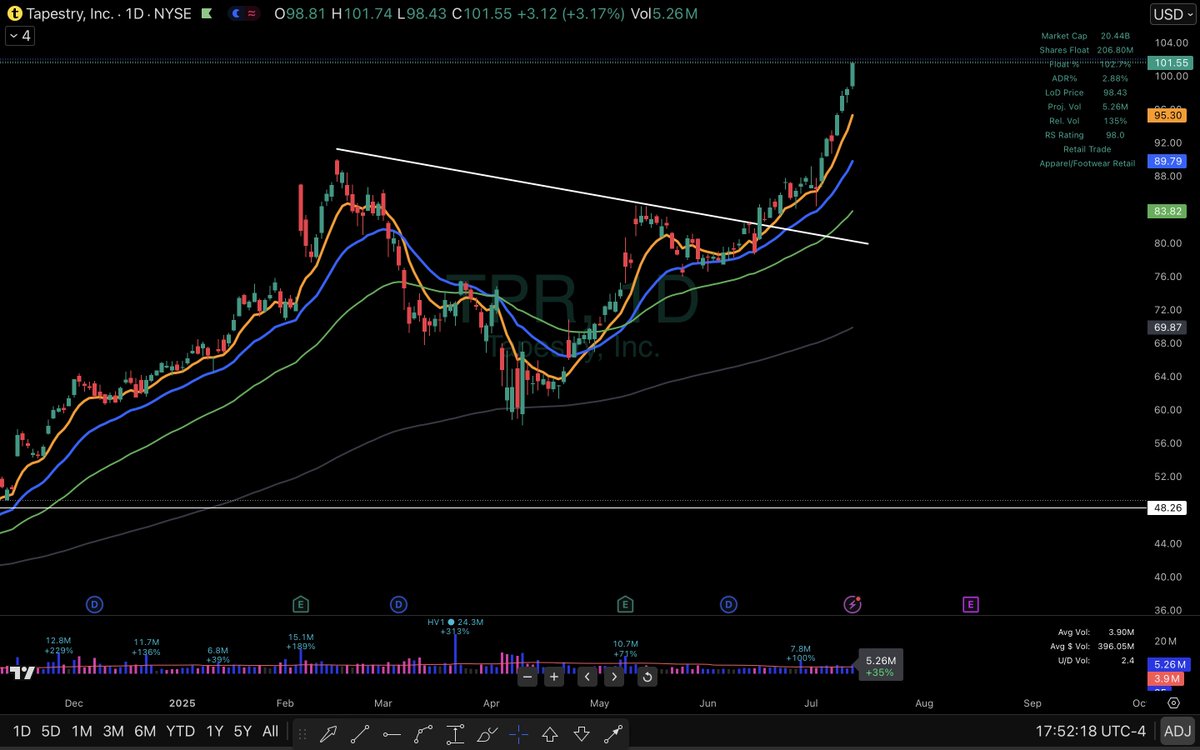Open the earnings marker in May
The width and height of the screenshot is (1200, 750).
pyautogui.click(x=625, y=604)
